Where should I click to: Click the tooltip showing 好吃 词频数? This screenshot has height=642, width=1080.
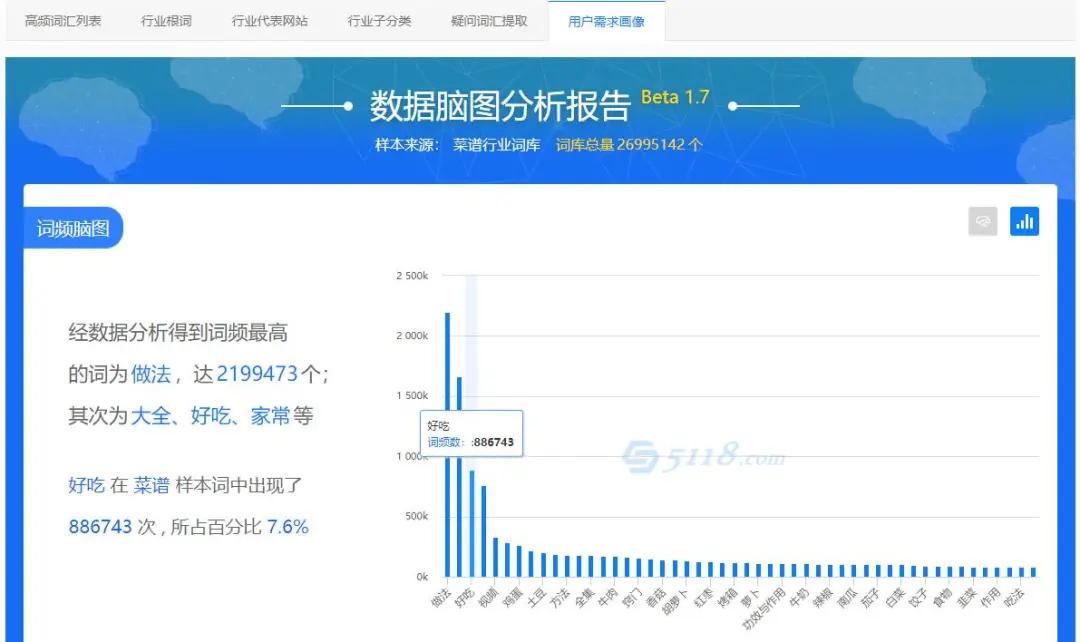pos(470,432)
